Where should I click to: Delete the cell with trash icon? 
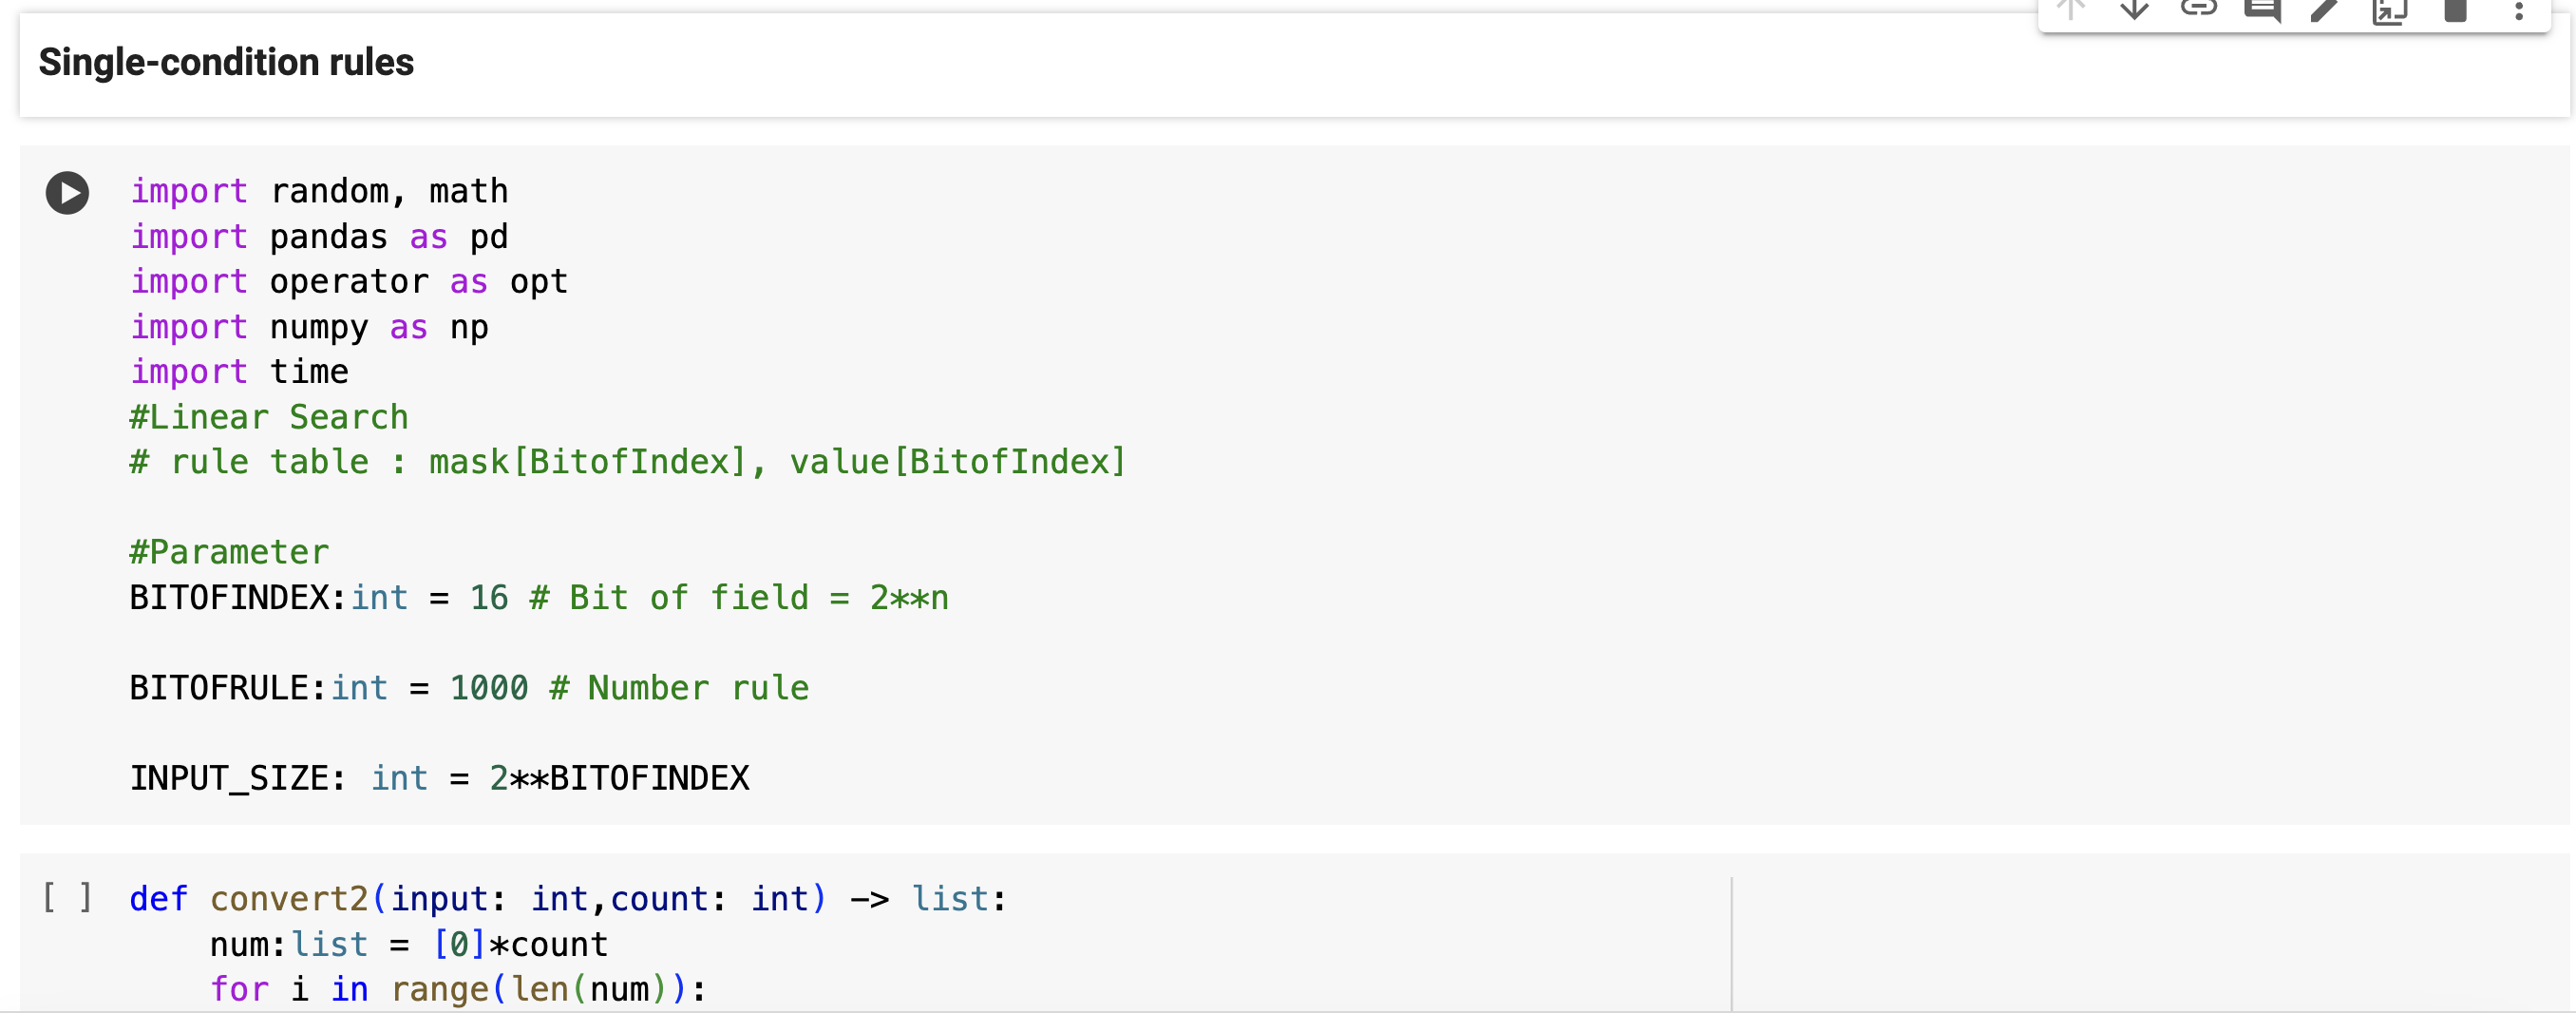click(2455, 10)
